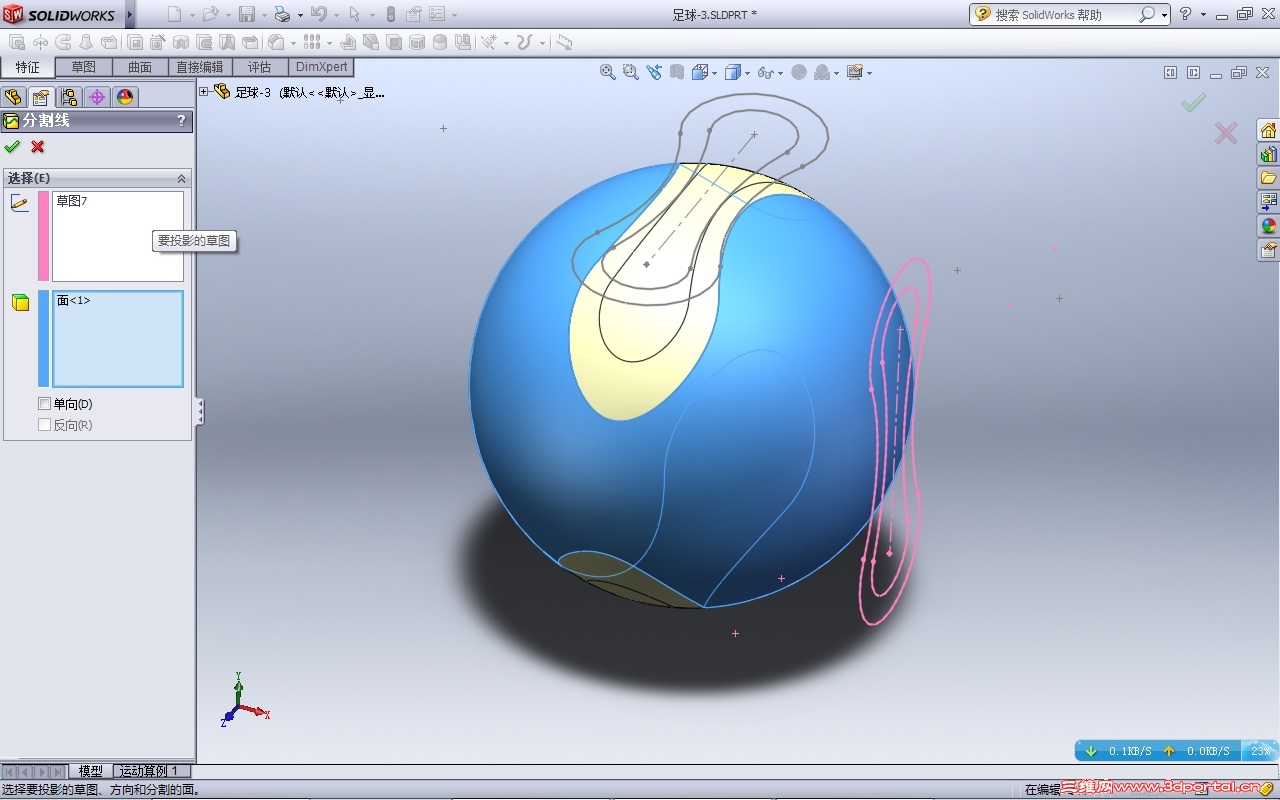
Task: Switch to the 运动算例 1 bottom tab
Action: coord(150,771)
